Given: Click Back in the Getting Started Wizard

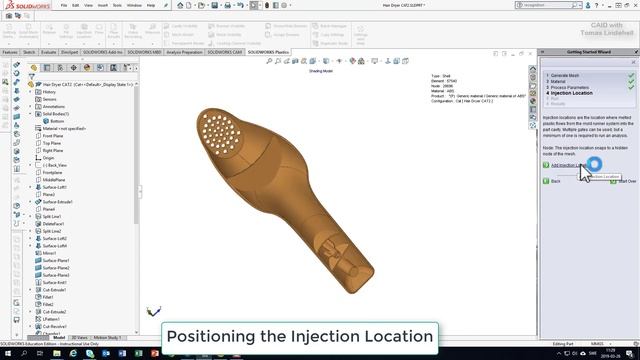Looking at the screenshot, I should pyautogui.click(x=556, y=181).
